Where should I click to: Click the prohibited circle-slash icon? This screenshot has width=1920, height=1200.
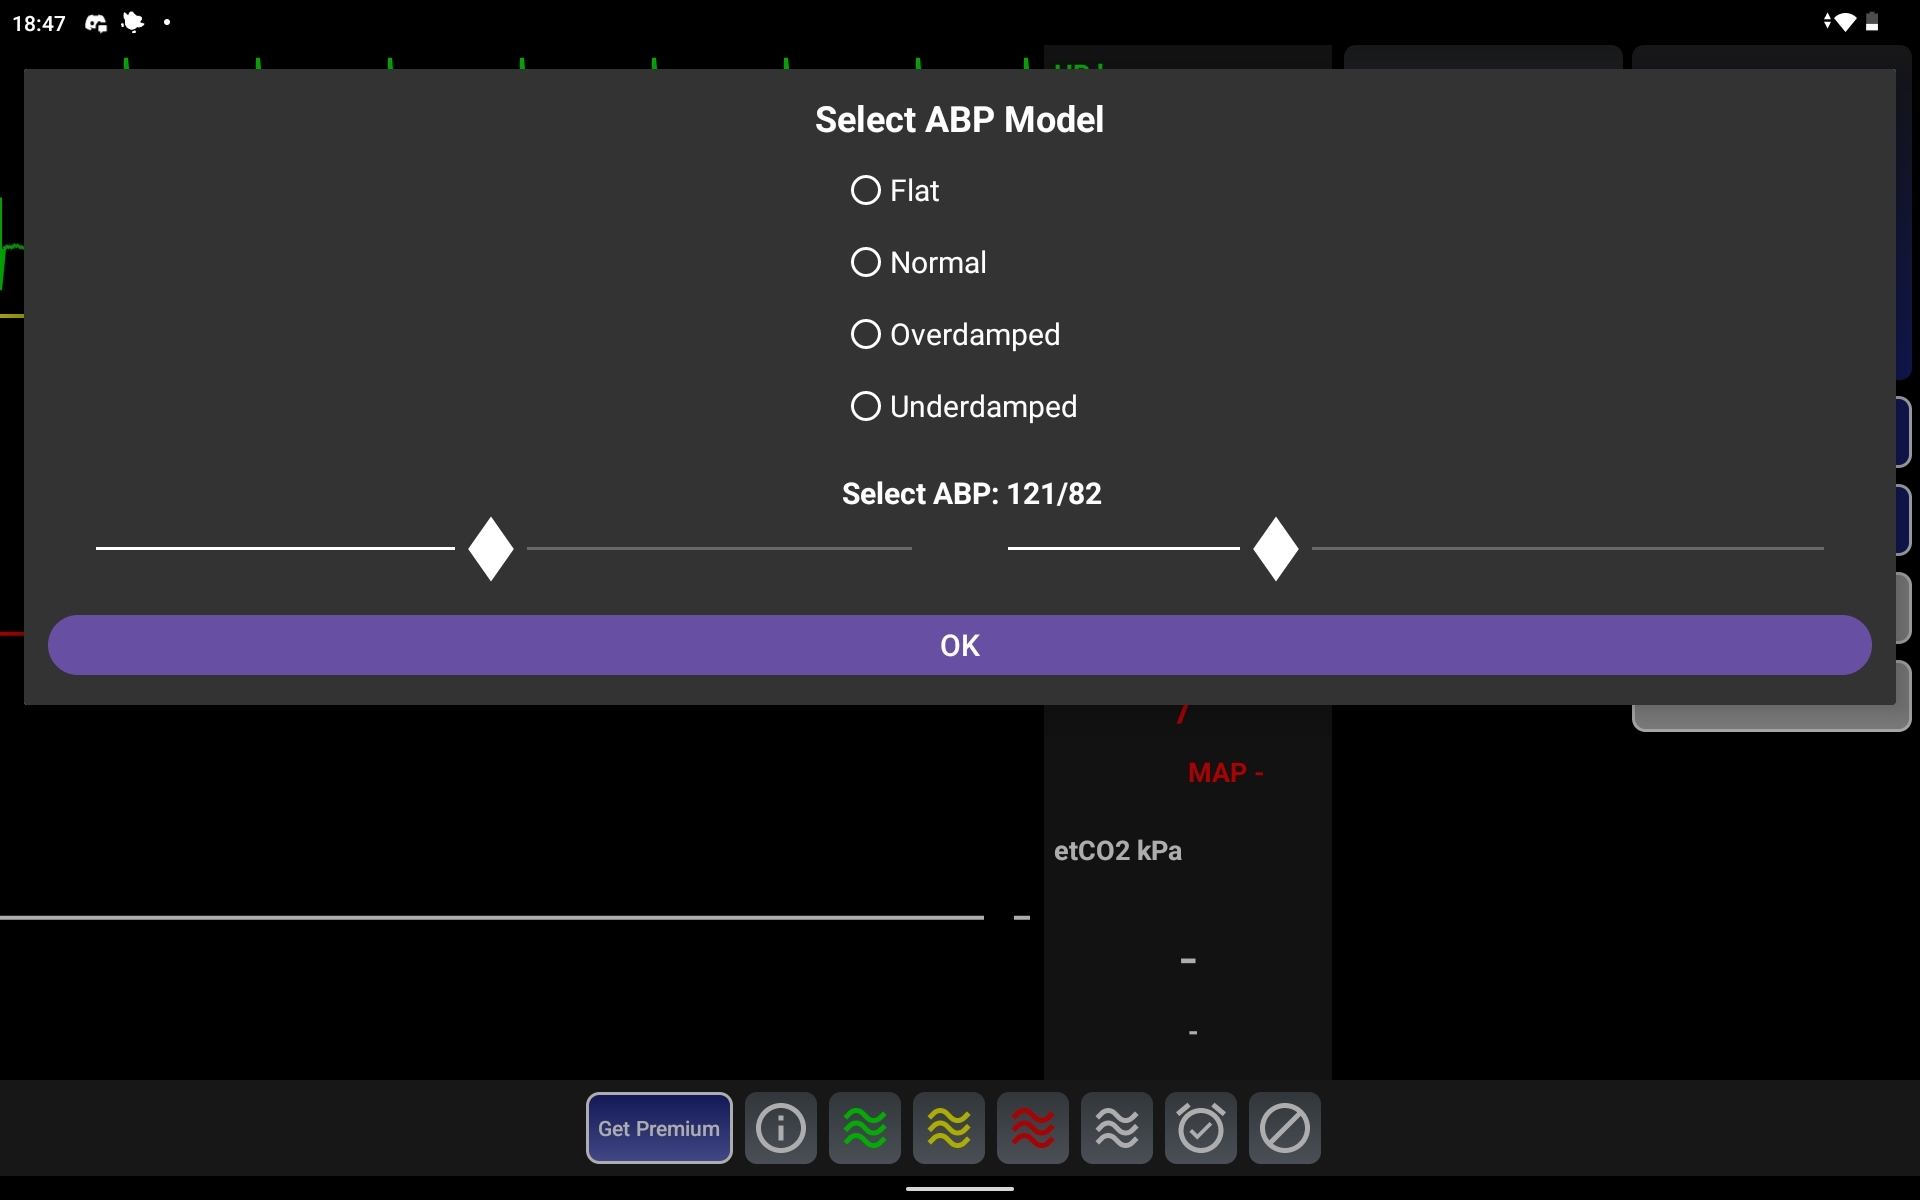coord(1284,1128)
